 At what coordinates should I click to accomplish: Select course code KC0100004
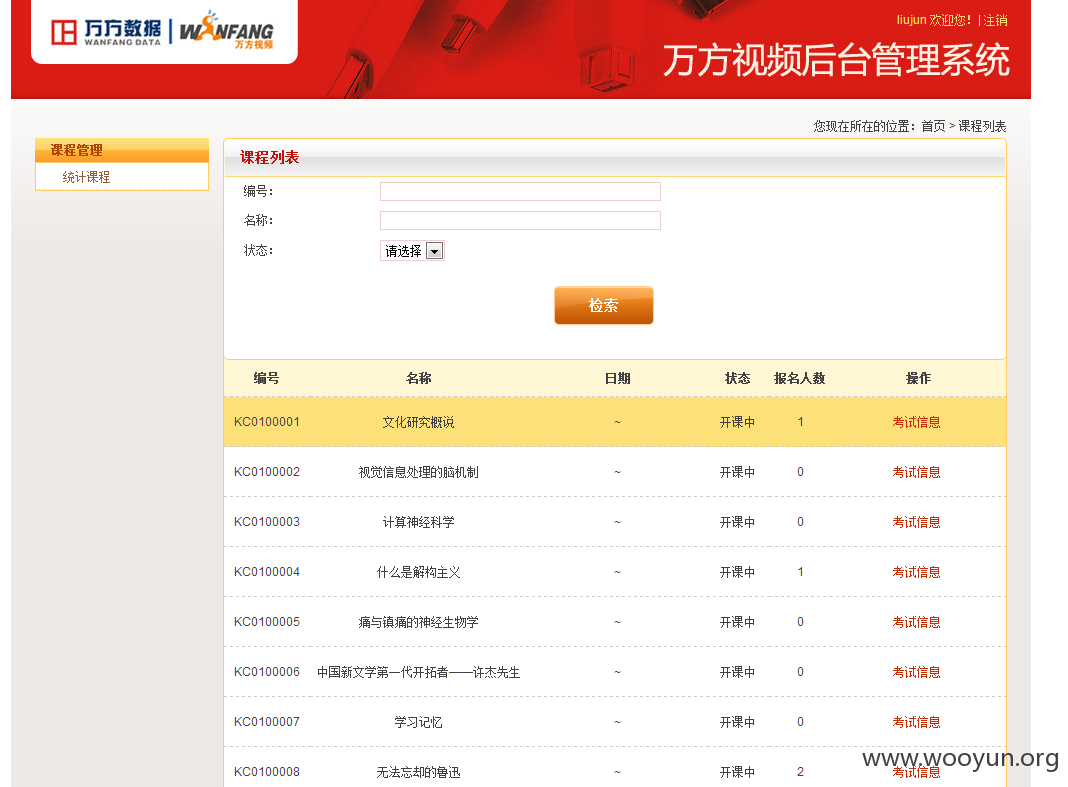pos(267,572)
